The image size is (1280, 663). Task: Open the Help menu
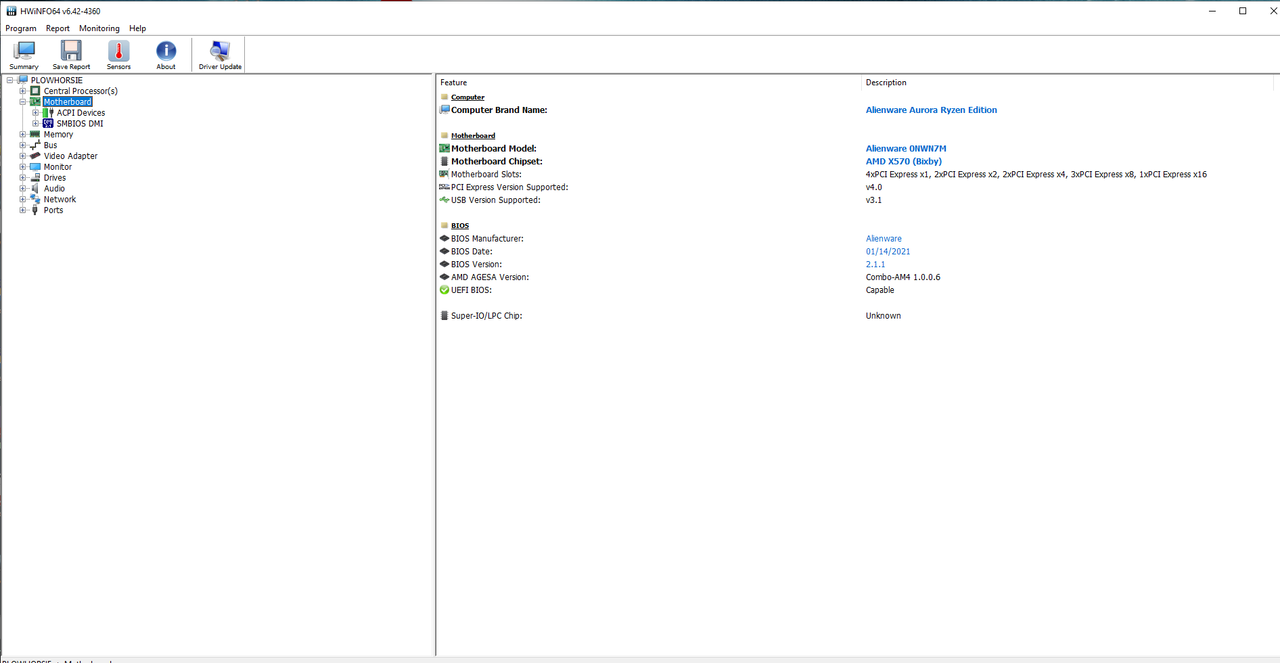(137, 29)
